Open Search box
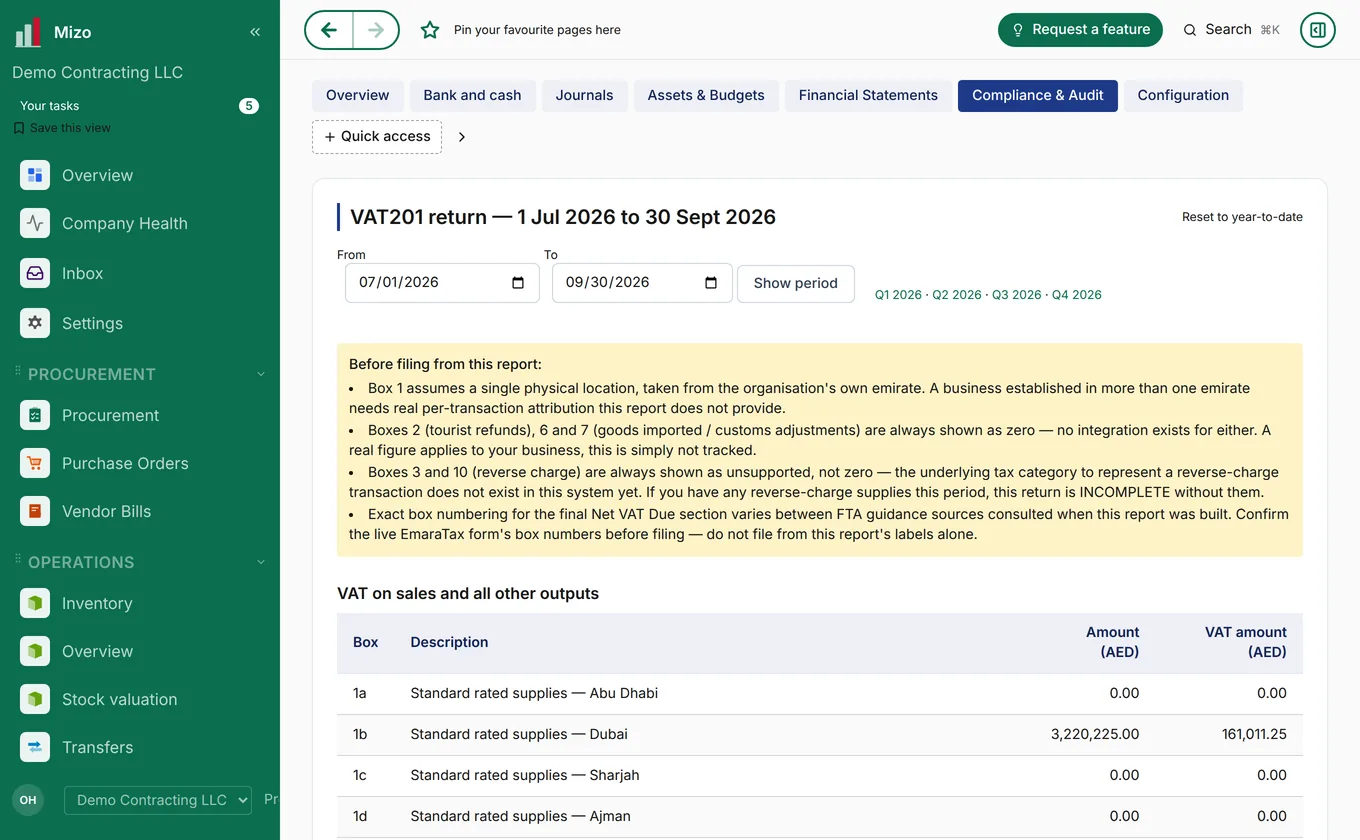Viewport: 1360px width, 840px height. coord(1232,30)
